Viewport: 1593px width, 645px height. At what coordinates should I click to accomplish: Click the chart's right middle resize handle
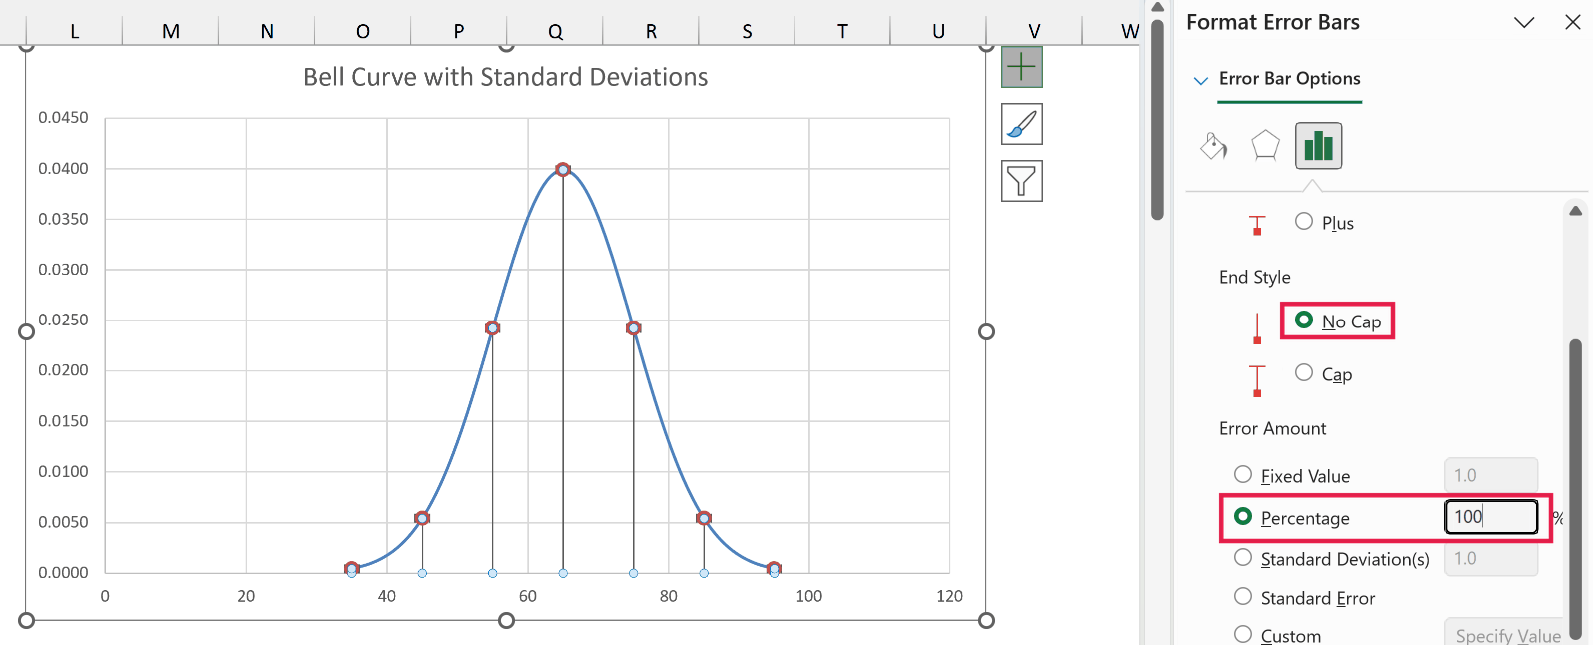coord(986,331)
